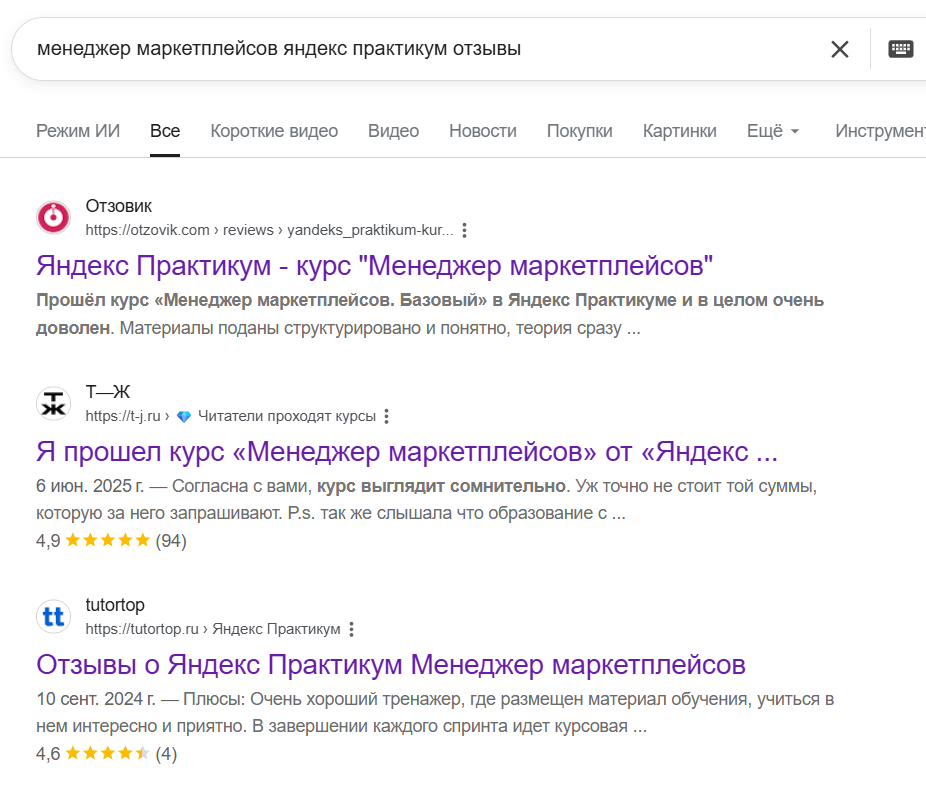Screen dimensions: 926x794
Task: Open link Я прошел курс «Менеджер маркетплейсов»
Action: click(x=407, y=452)
